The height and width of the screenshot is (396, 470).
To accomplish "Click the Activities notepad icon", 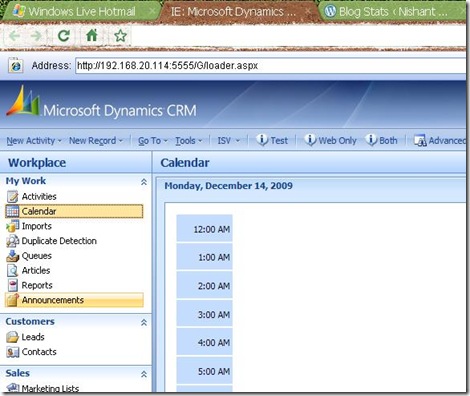I will click(12, 196).
